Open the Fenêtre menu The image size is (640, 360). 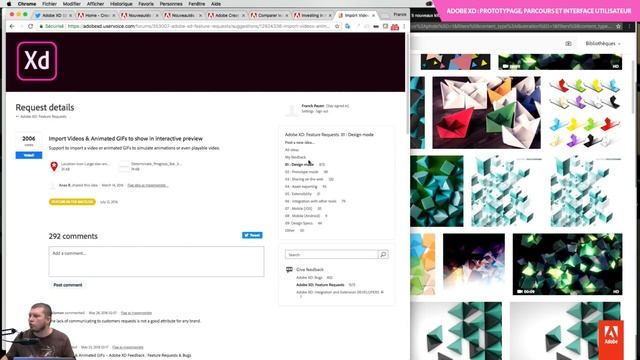click(197, 4)
